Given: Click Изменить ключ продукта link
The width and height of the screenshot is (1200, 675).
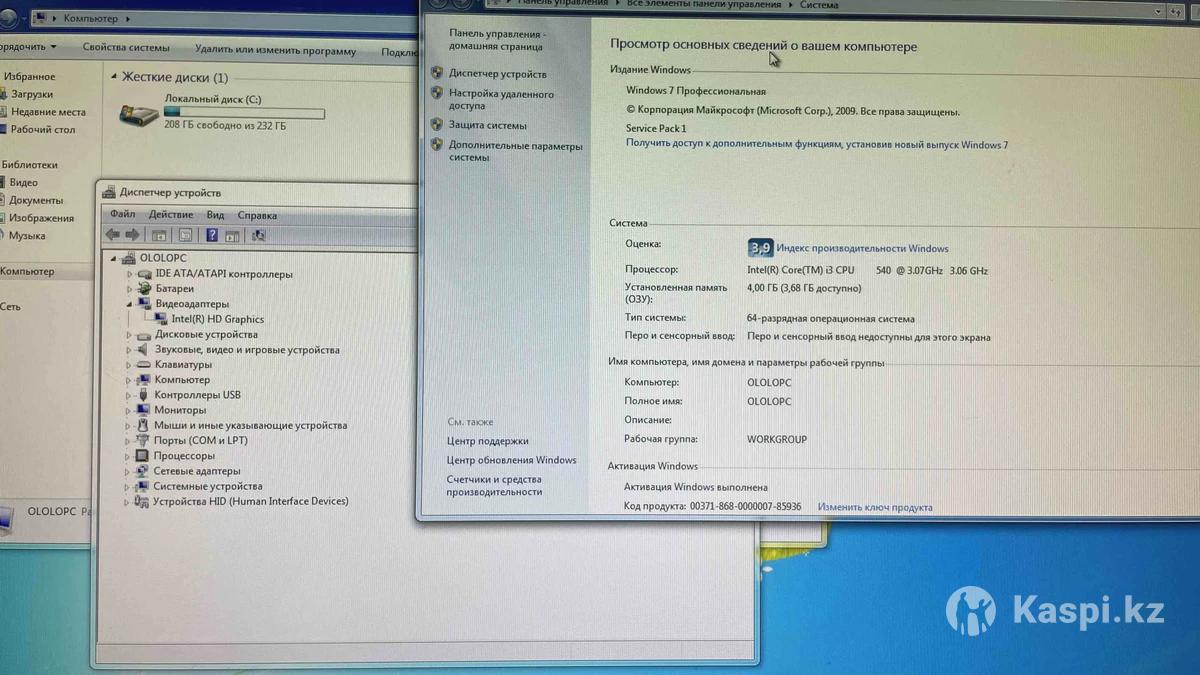Looking at the screenshot, I should [875, 507].
